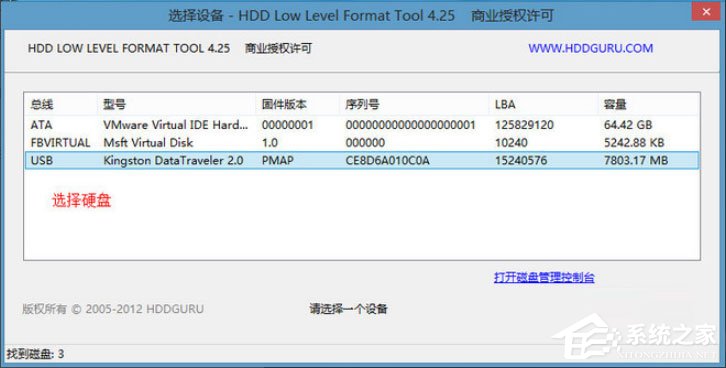Click serial number 000000
Viewport: 726px width, 368px height.
click(365, 143)
